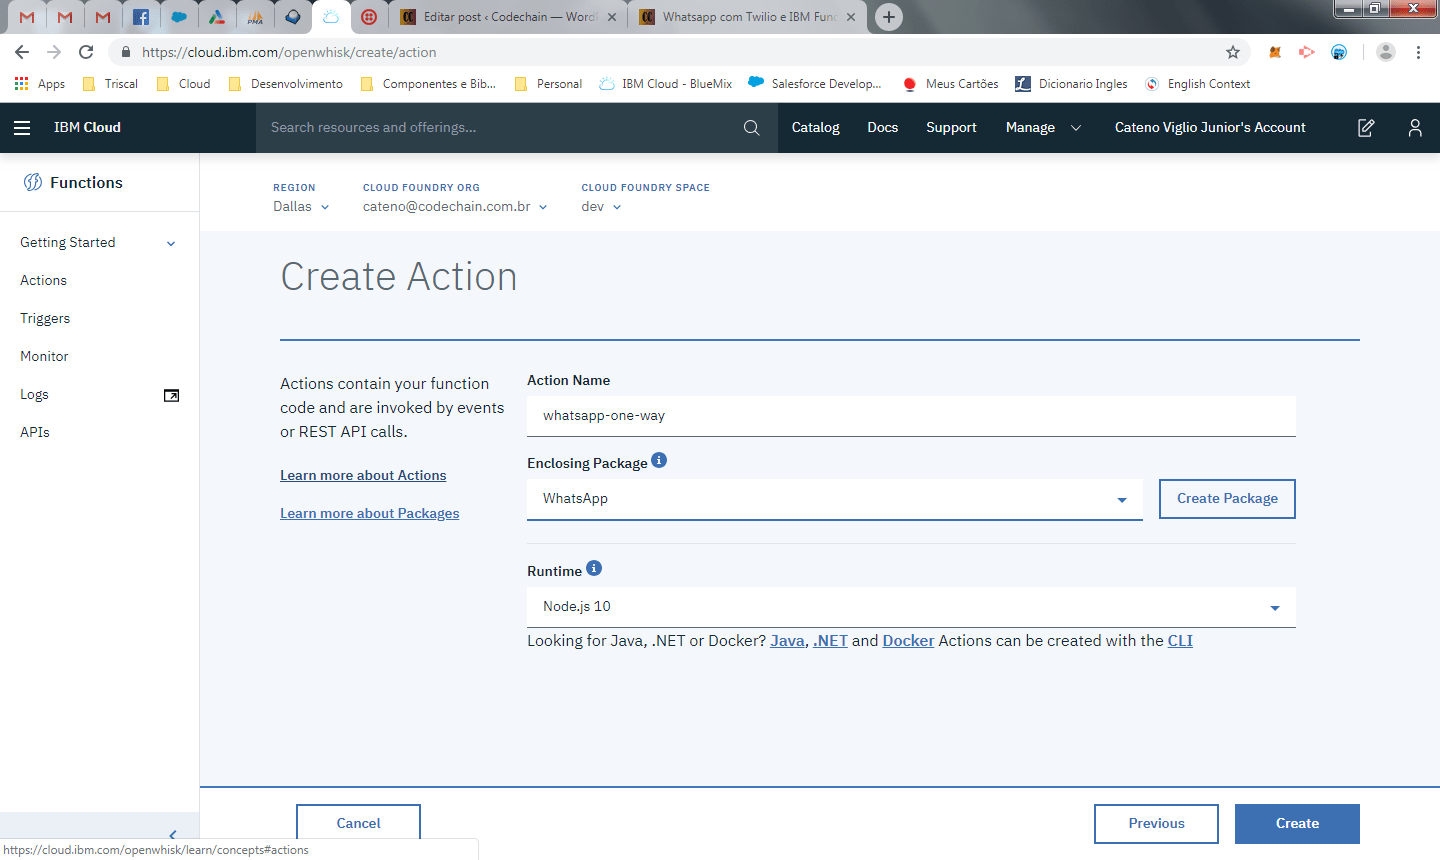This screenshot has height=860, width=1440.
Task: Open the Docker link
Action: 908,641
